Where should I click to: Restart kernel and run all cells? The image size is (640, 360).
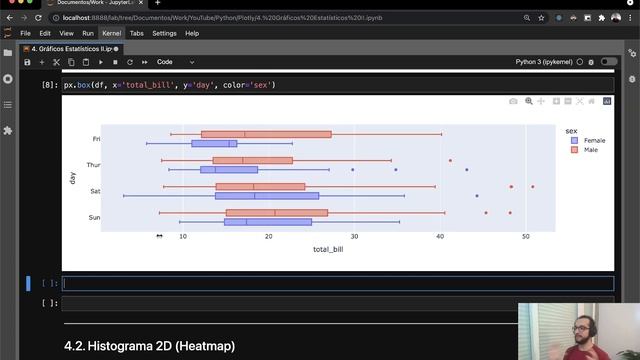pos(144,62)
